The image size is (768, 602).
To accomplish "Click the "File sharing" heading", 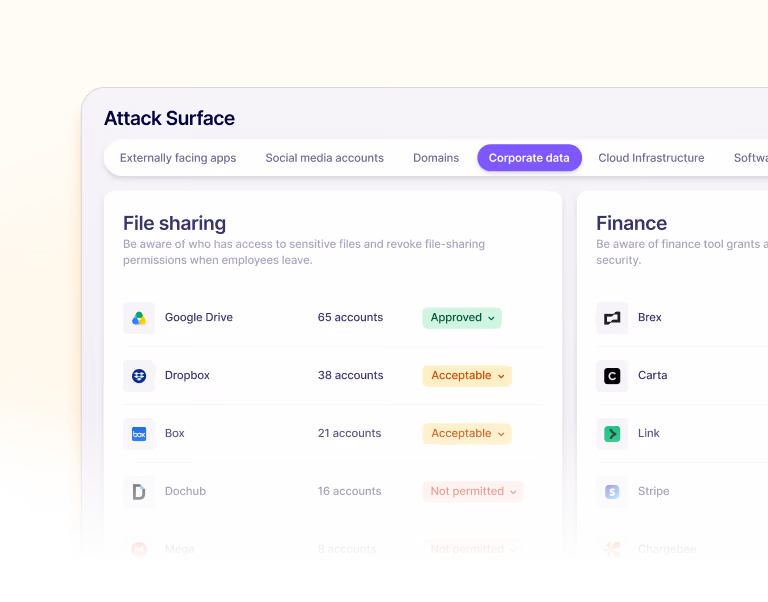I will tap(174, 223).
